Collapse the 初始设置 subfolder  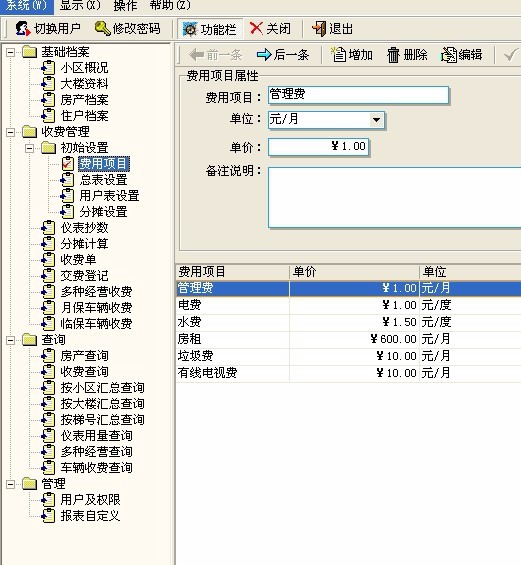click(x=30, y=148)
